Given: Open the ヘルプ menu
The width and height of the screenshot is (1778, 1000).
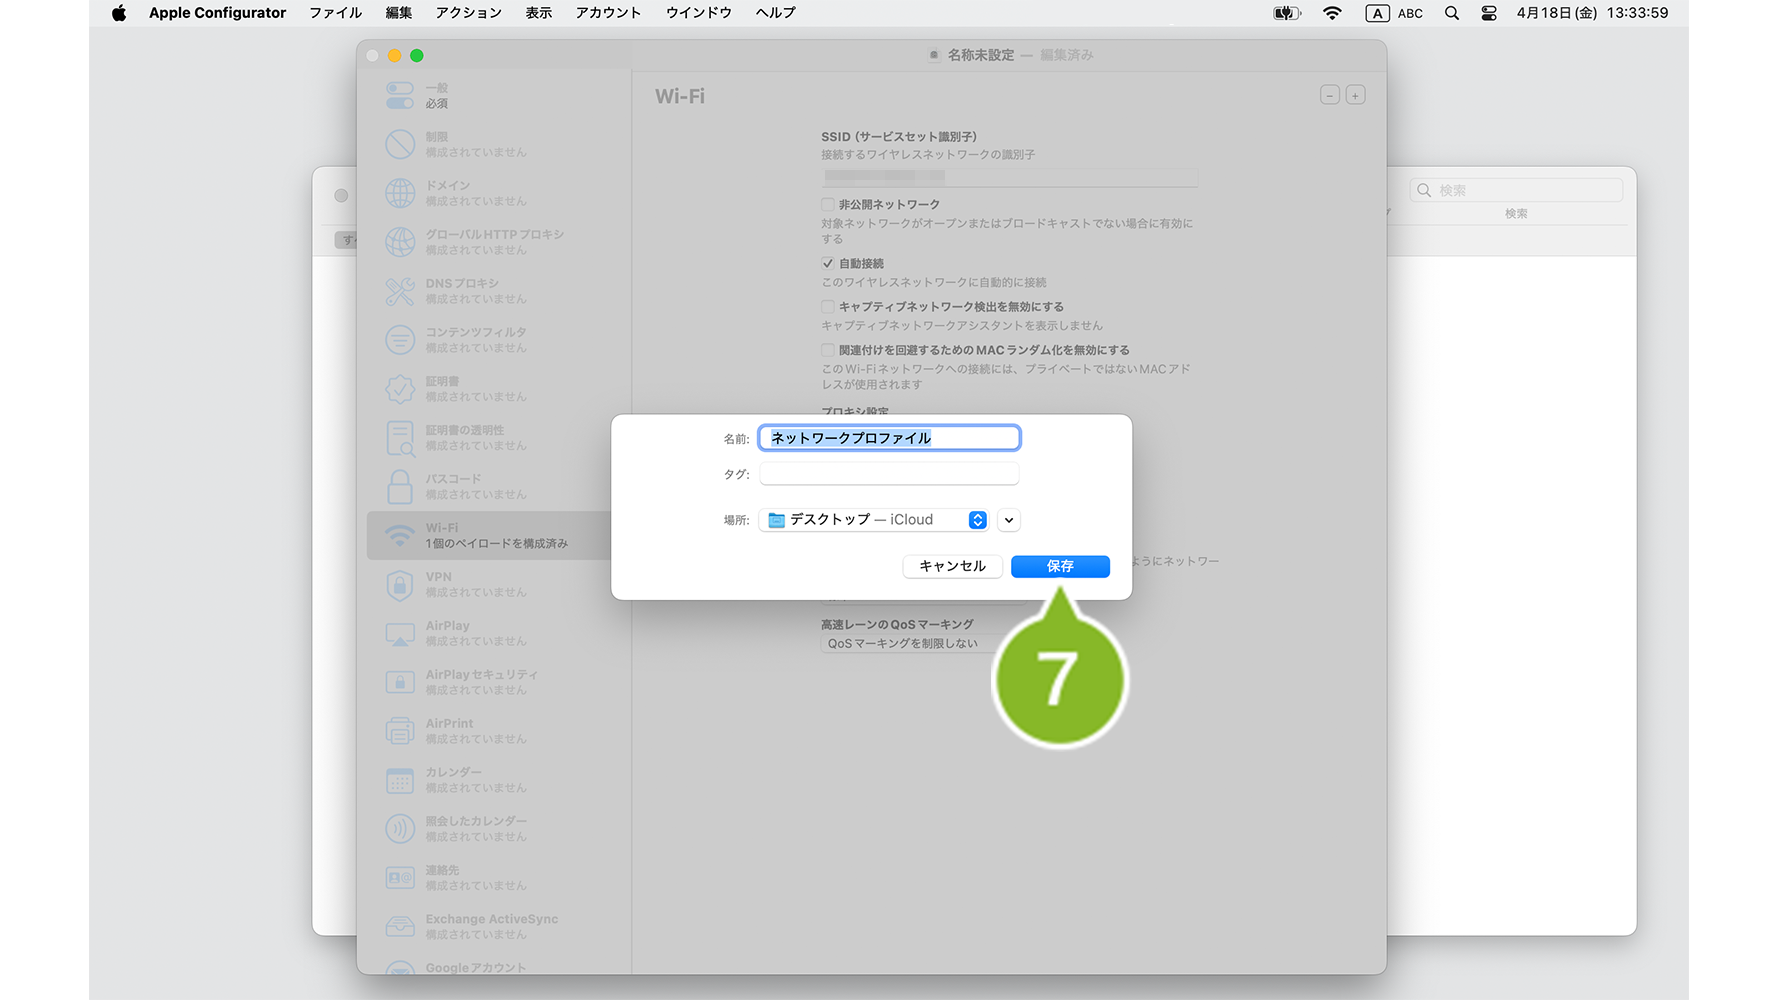Looking at the screenshot, I should [x=776, y=13].
